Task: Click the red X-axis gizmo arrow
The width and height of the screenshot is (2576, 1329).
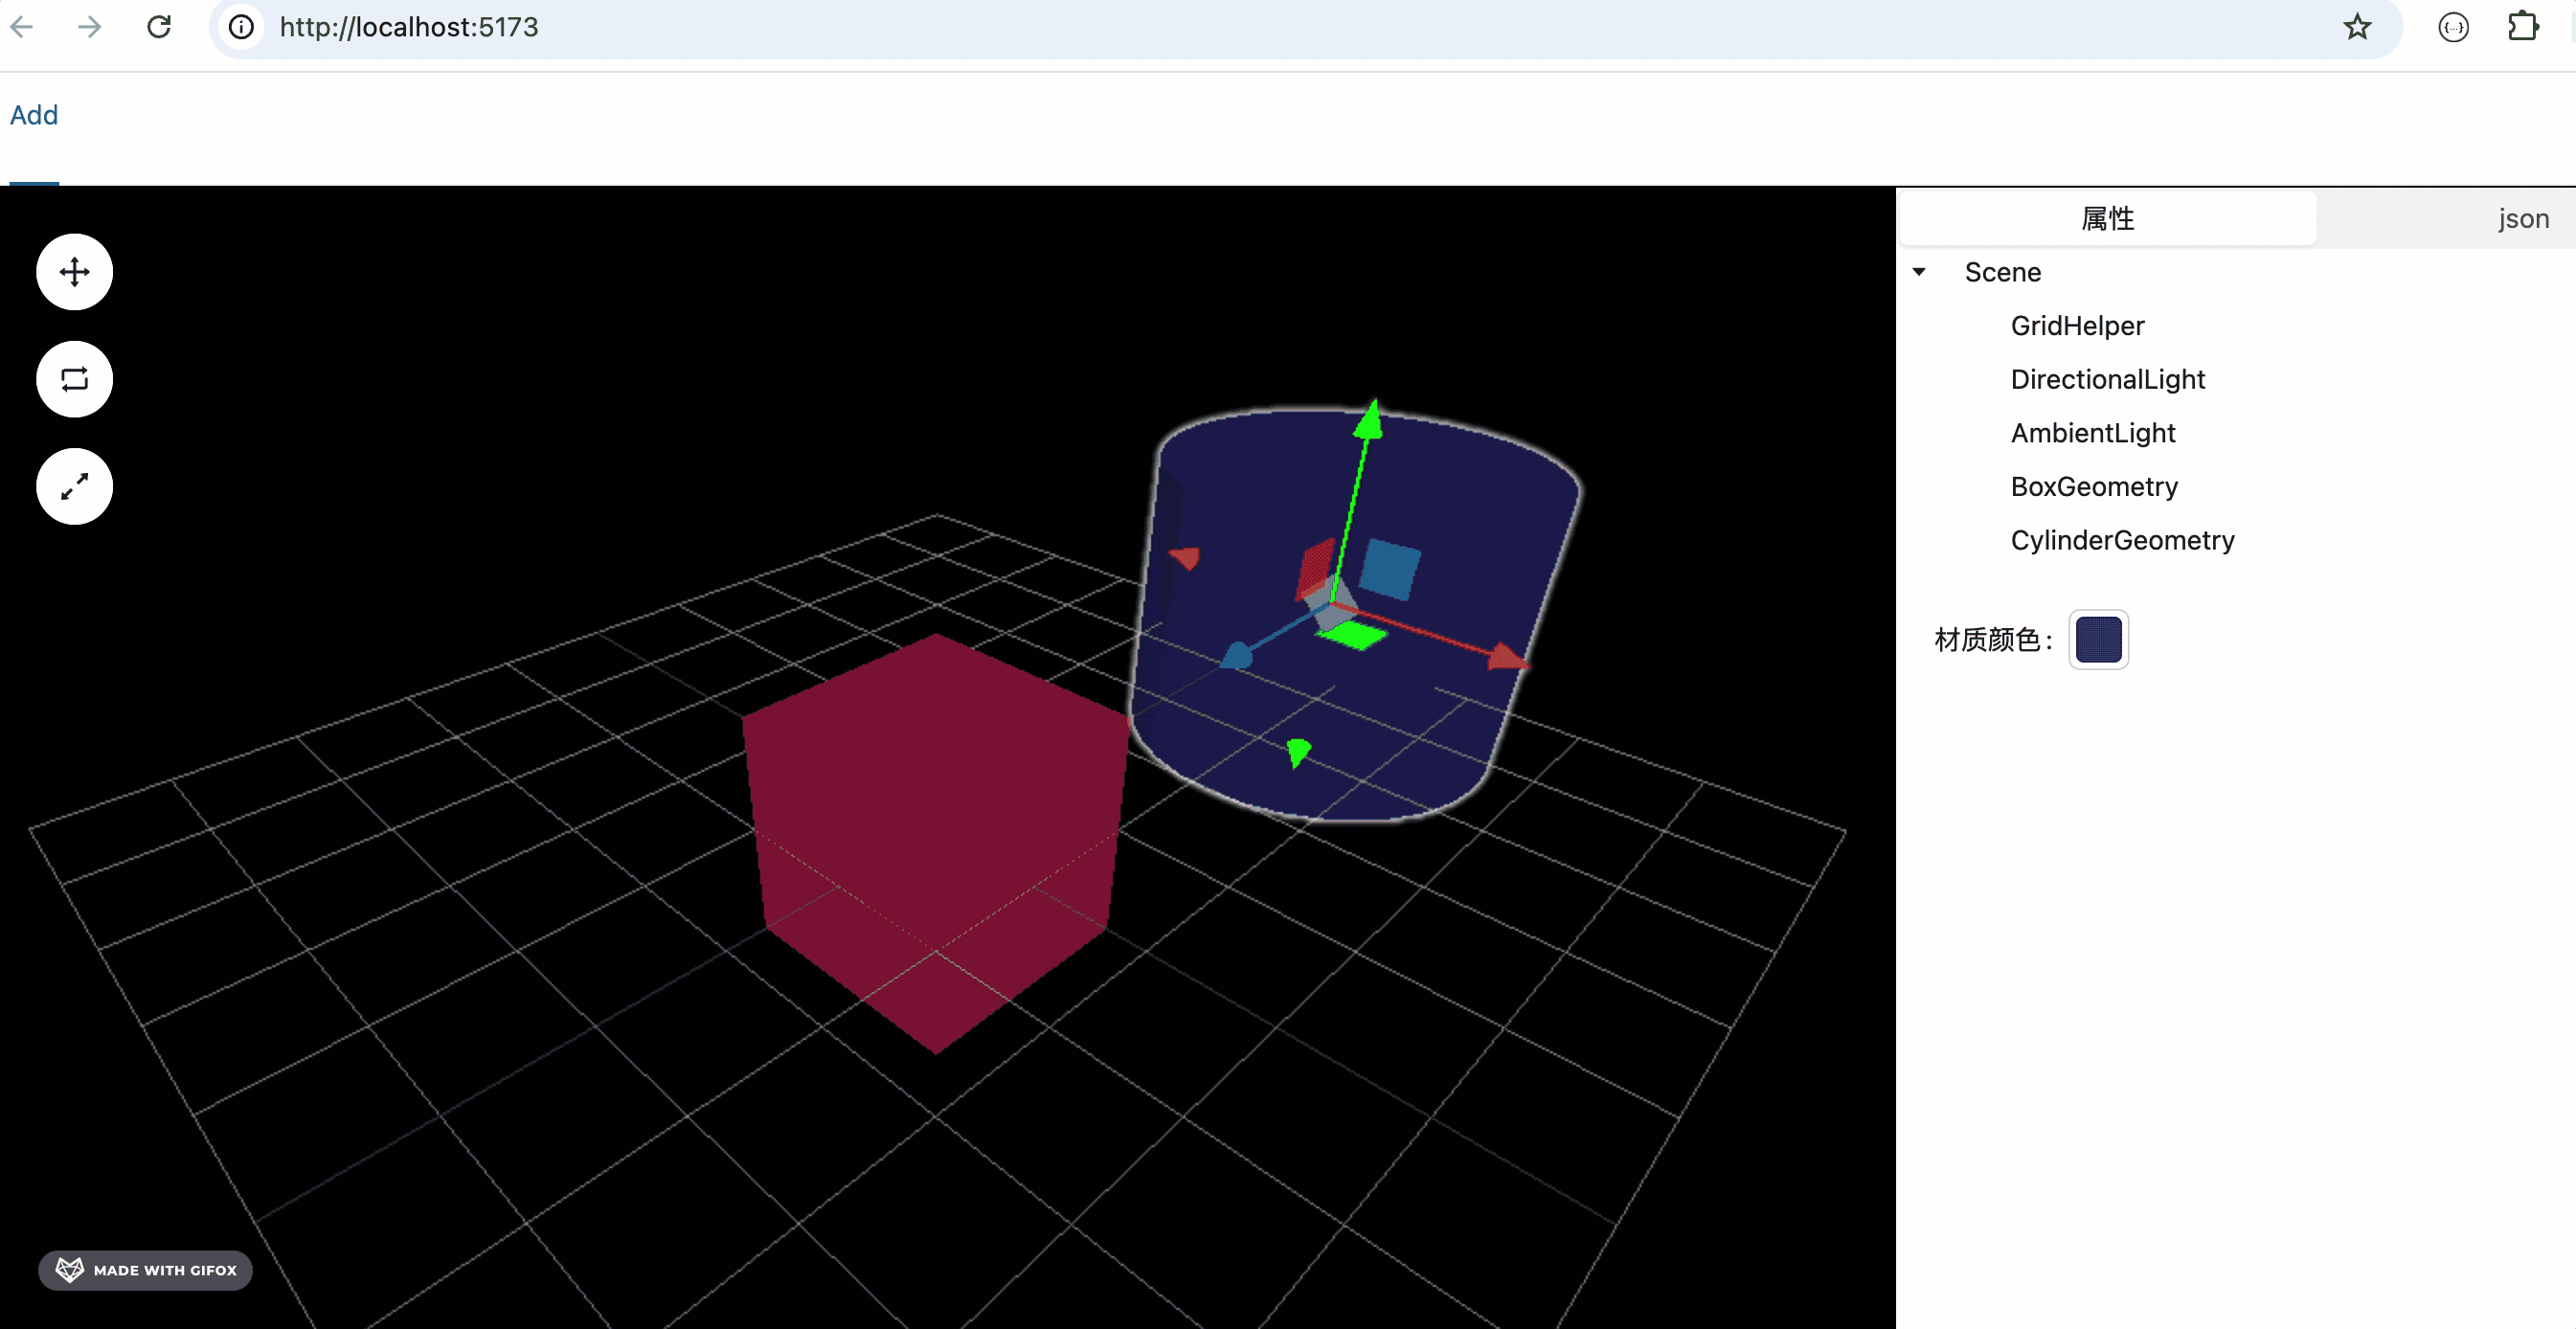Action: tap(1506, 657)
